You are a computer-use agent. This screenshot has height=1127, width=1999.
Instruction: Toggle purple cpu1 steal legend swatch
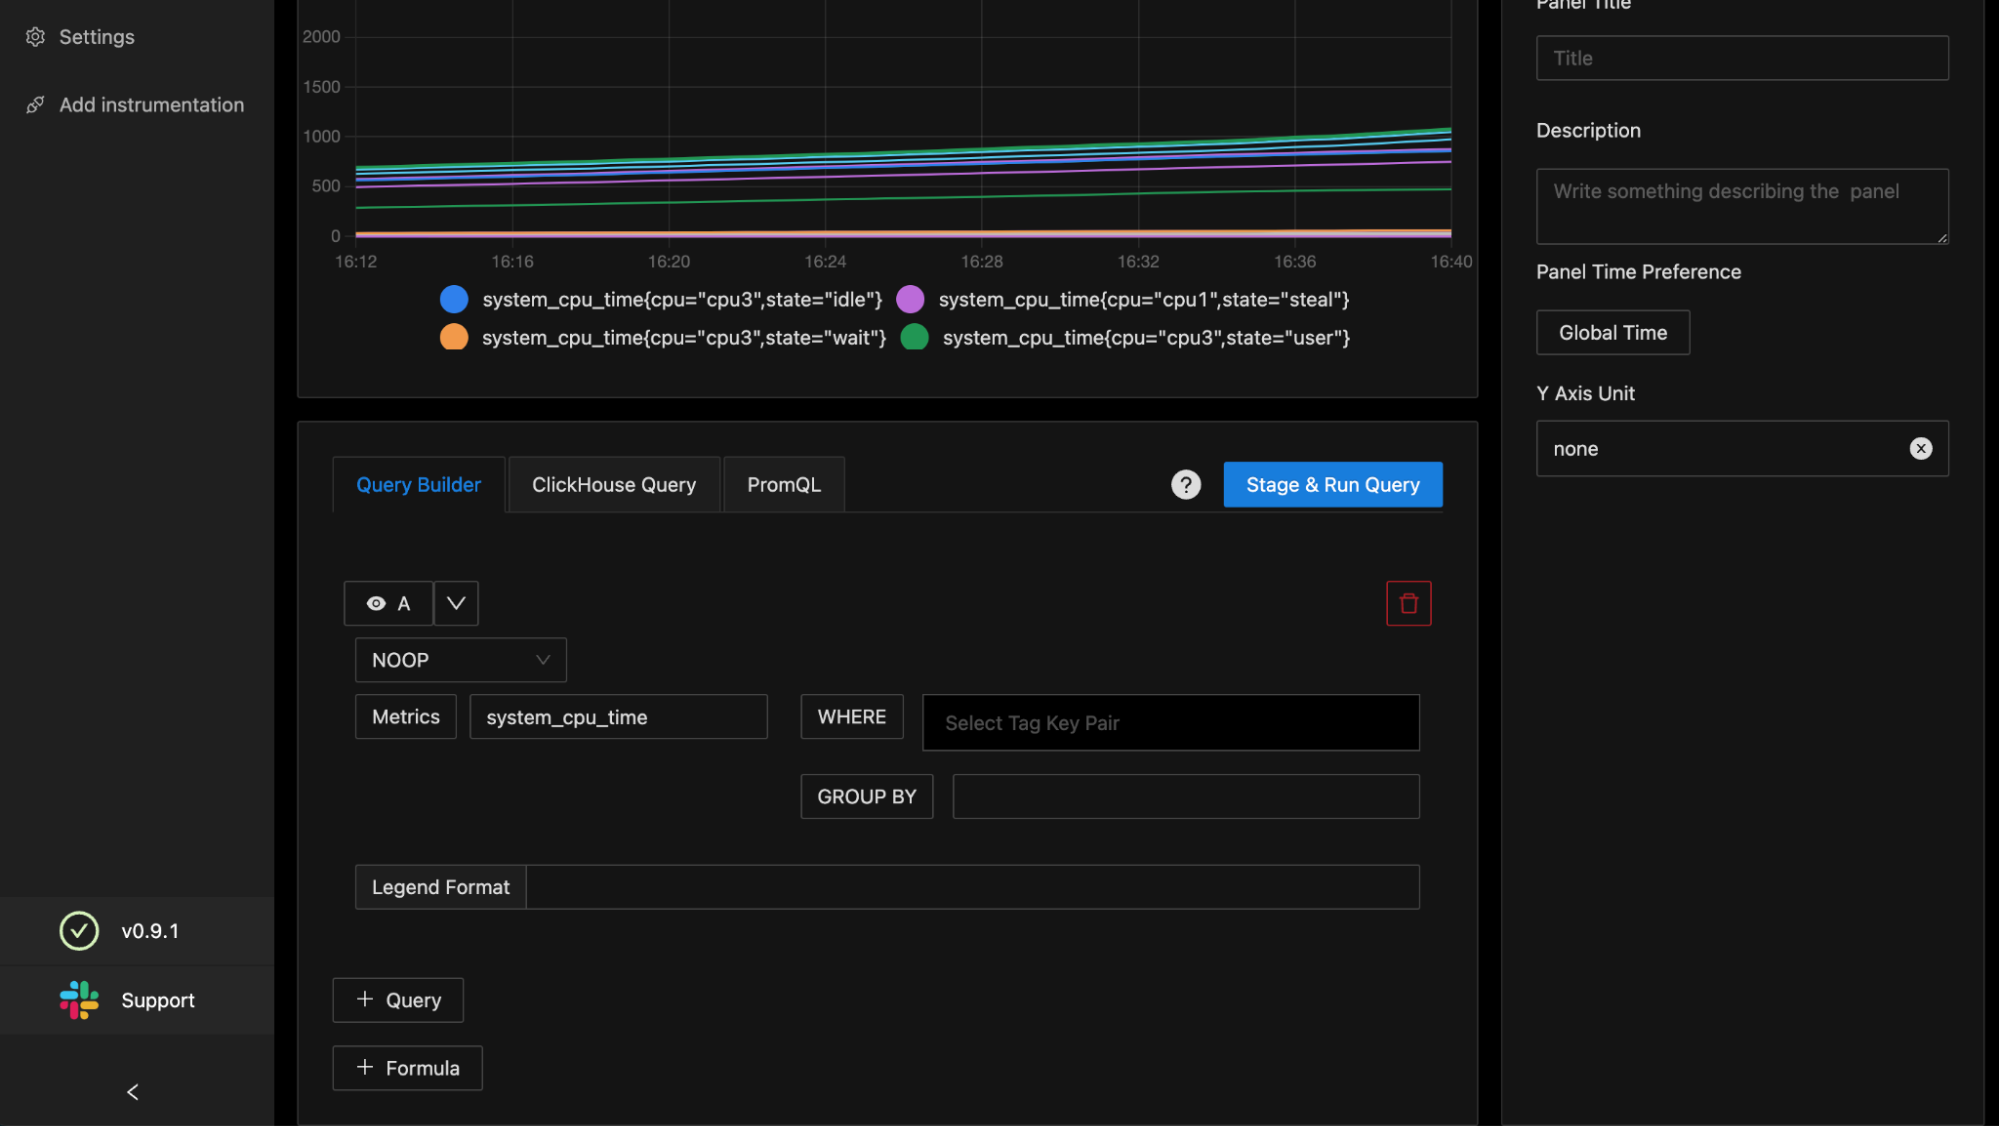pos(910,299)
